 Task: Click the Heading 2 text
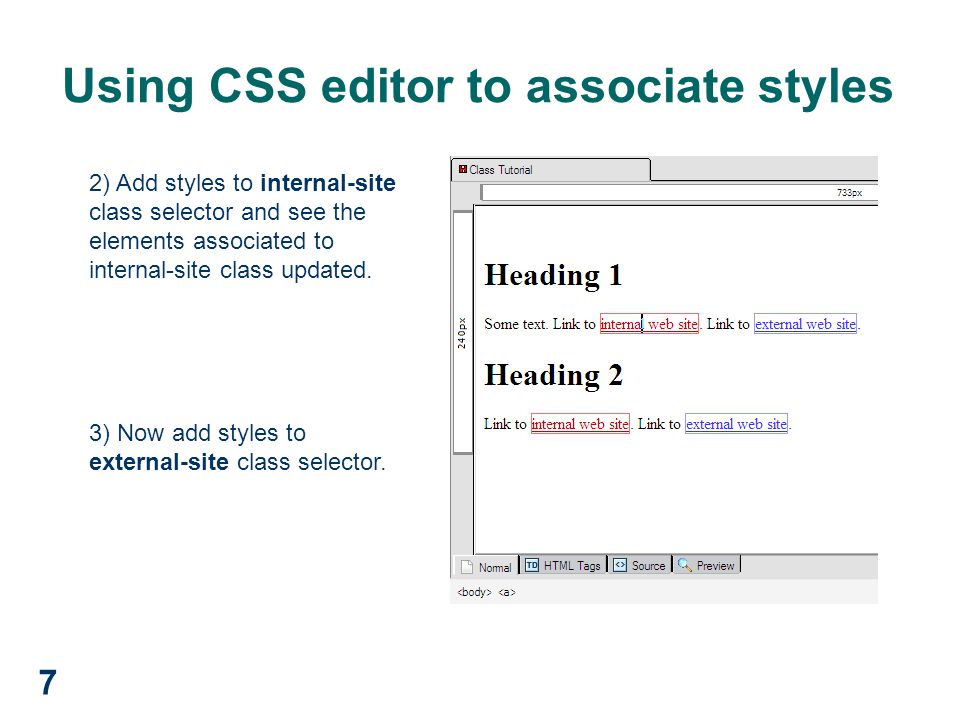coord(553,375)
